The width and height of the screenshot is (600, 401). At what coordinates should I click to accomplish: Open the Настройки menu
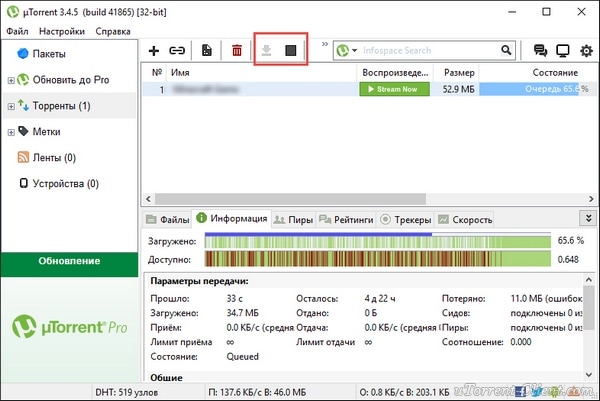62,31
